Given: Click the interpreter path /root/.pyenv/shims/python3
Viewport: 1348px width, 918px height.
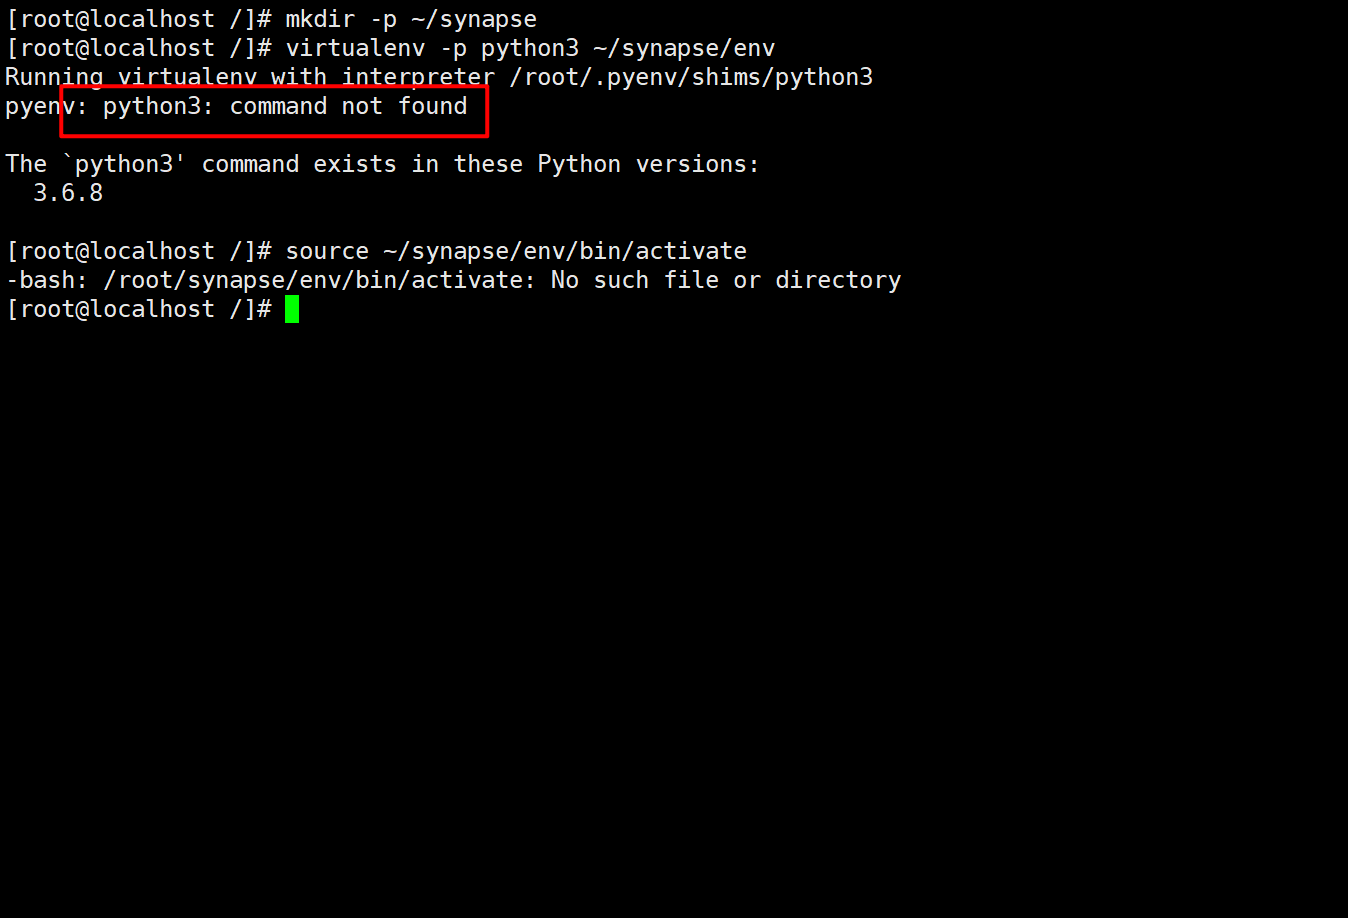Looking at the screenshot, I should (x=691, y=77).
